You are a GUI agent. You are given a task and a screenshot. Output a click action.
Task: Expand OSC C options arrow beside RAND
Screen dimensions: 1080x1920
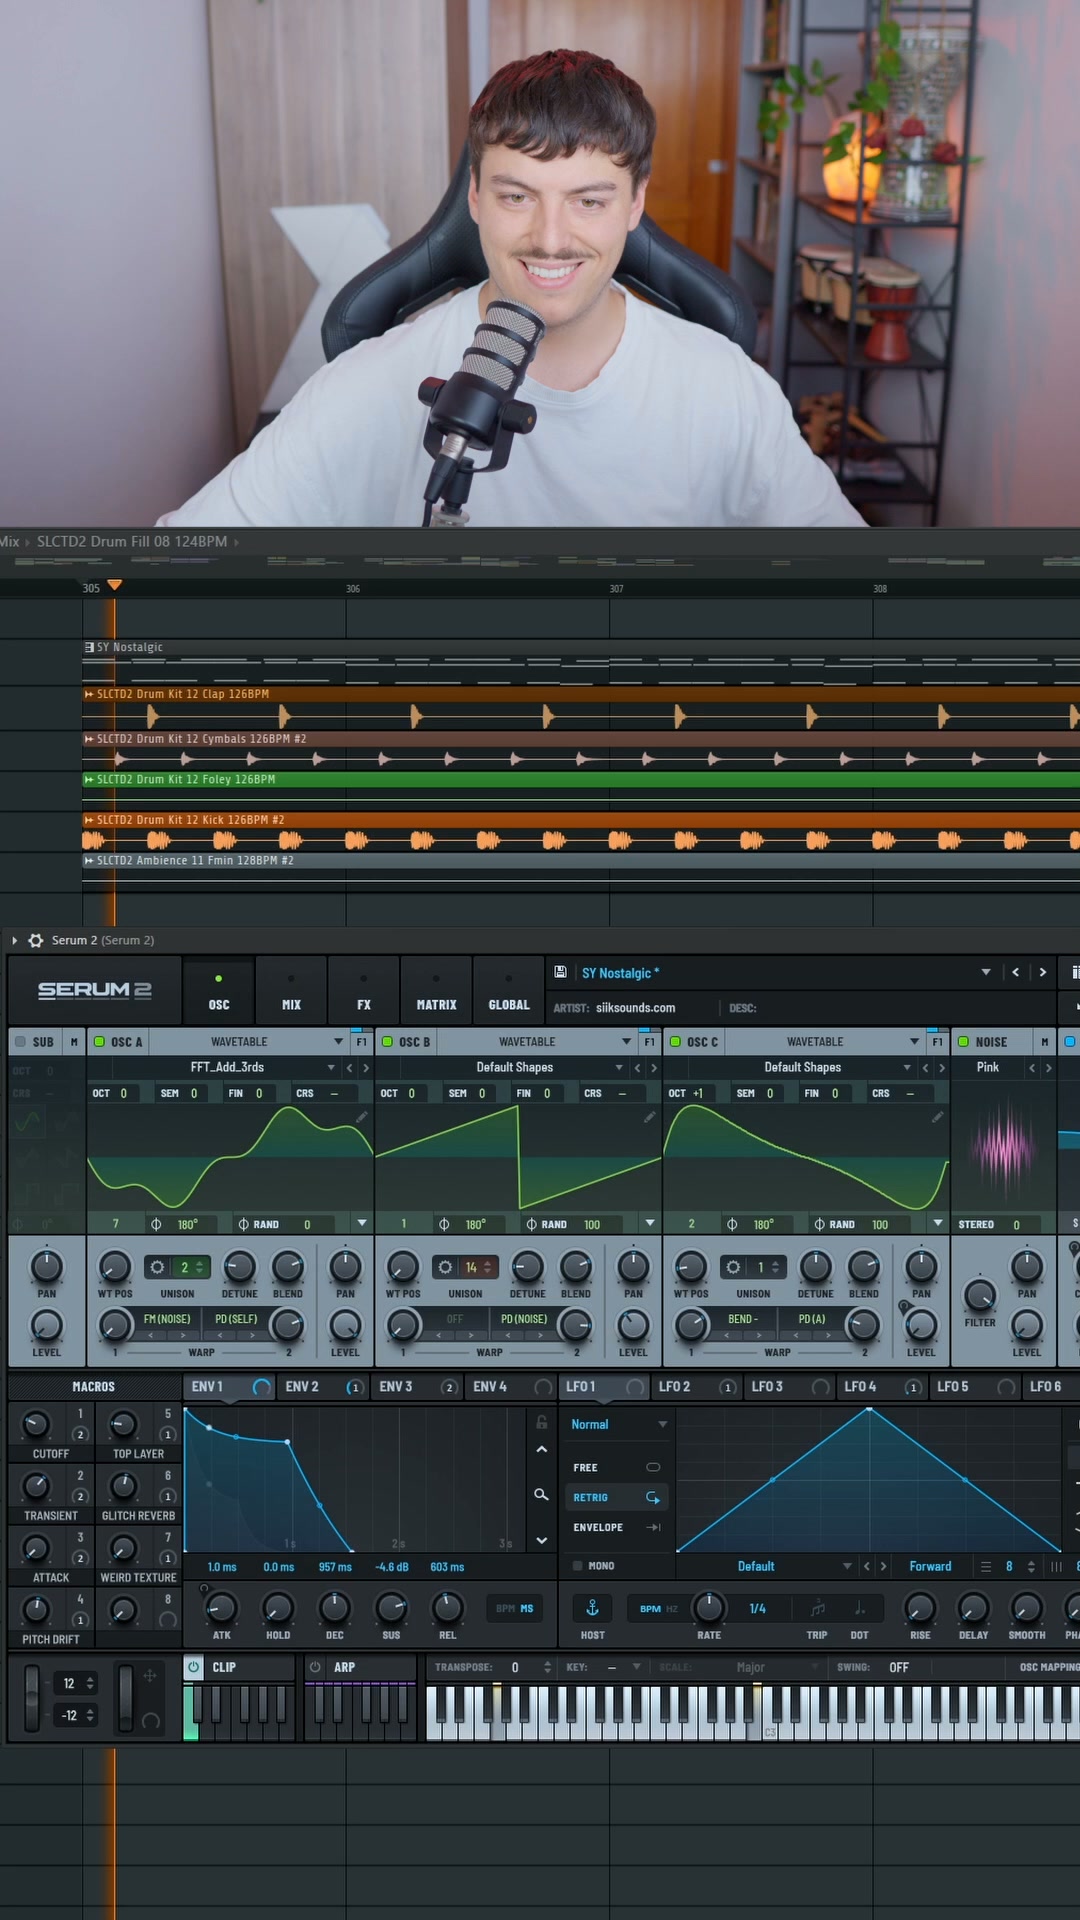[x=938, y=1223]
